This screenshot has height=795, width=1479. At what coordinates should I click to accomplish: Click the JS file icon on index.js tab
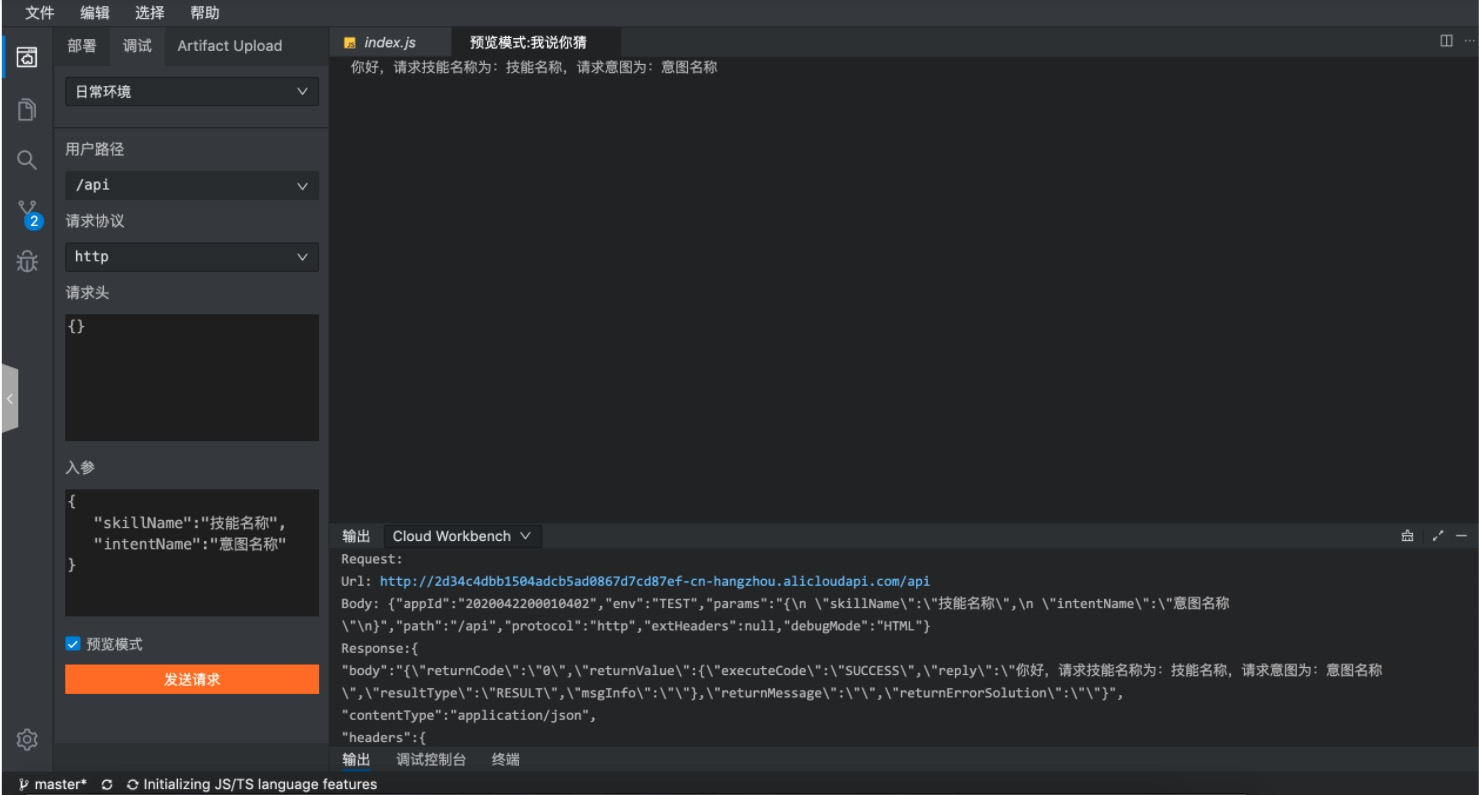click(350, 43)
